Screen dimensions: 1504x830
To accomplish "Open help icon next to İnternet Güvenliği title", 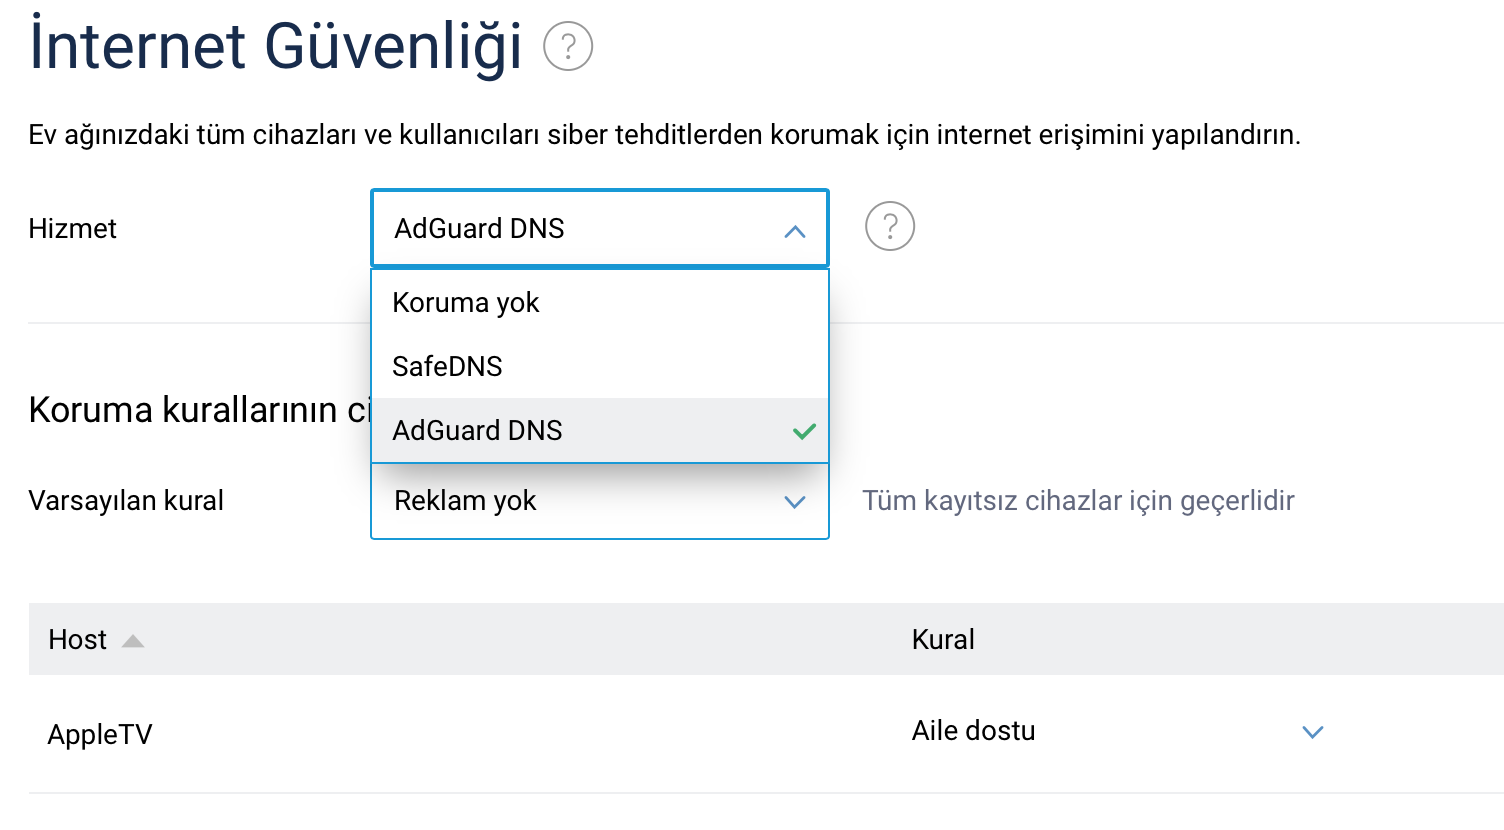I will point(568,46).
